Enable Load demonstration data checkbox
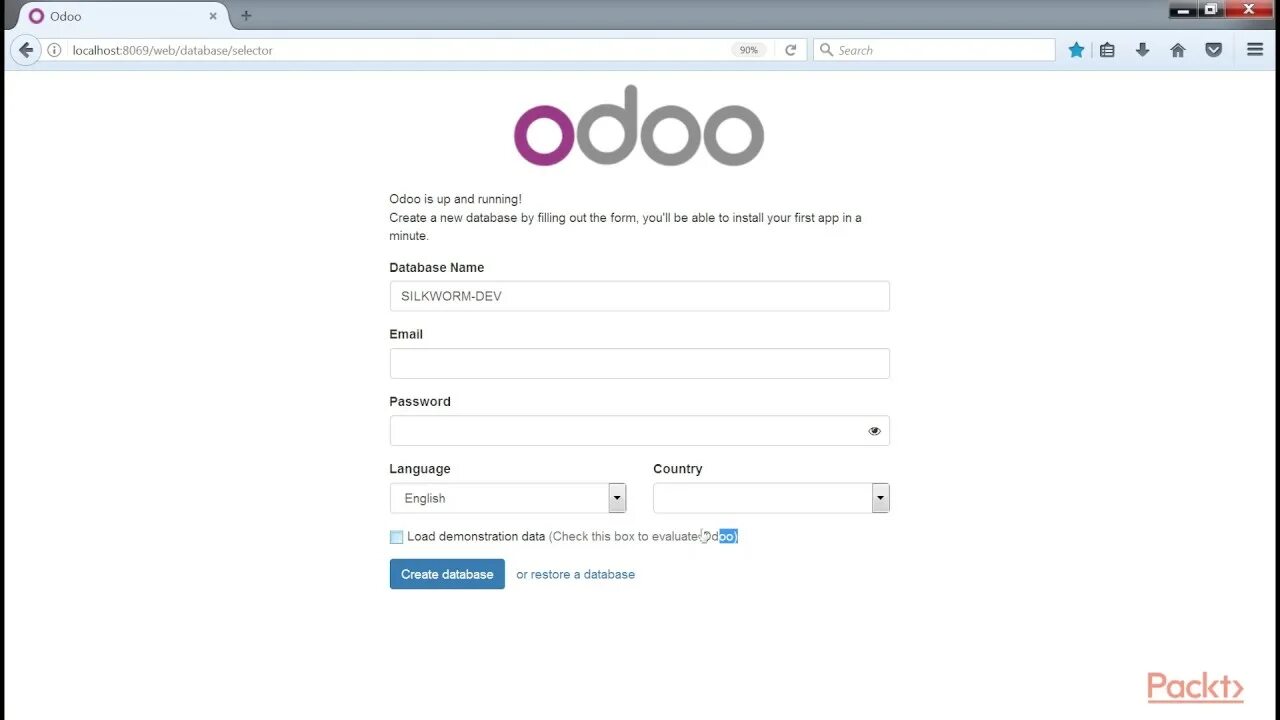 coord(396,537)
